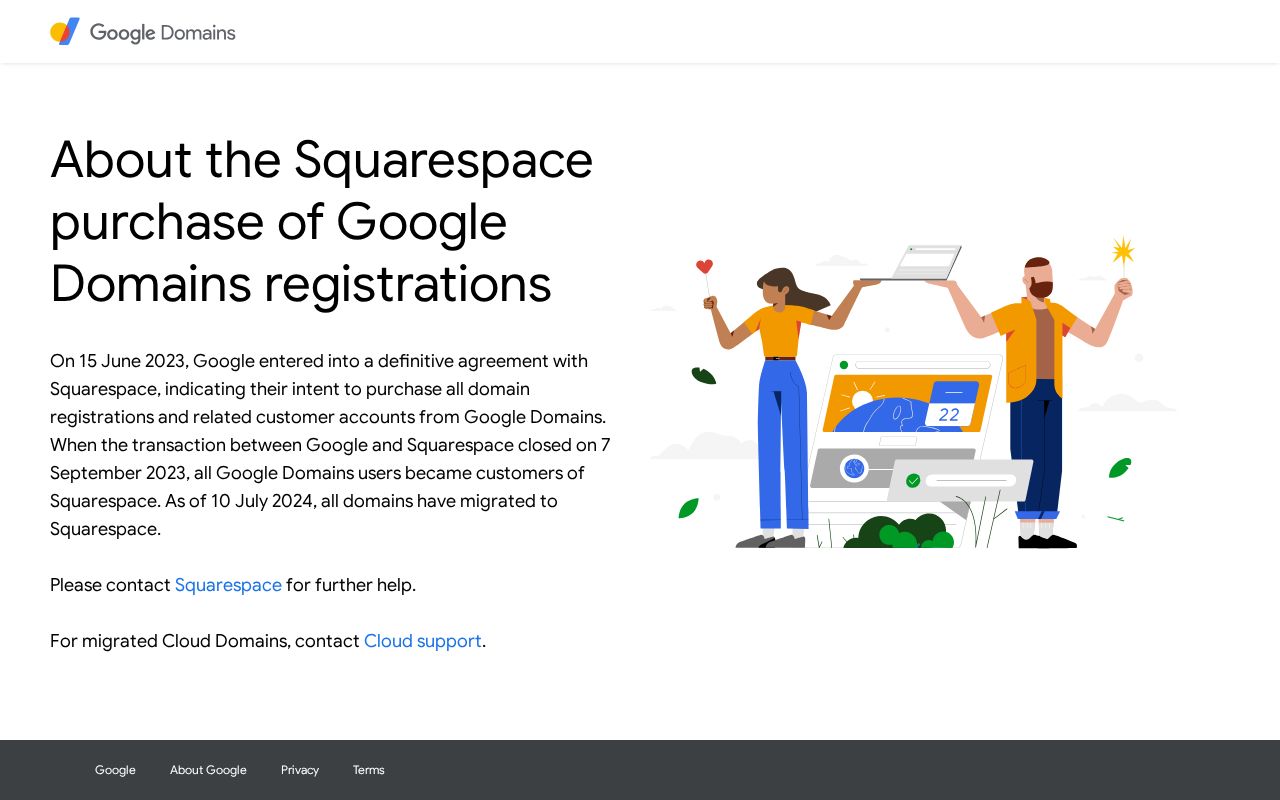Open the Squarespace link

pyautogui.click(x=228, y=585)
